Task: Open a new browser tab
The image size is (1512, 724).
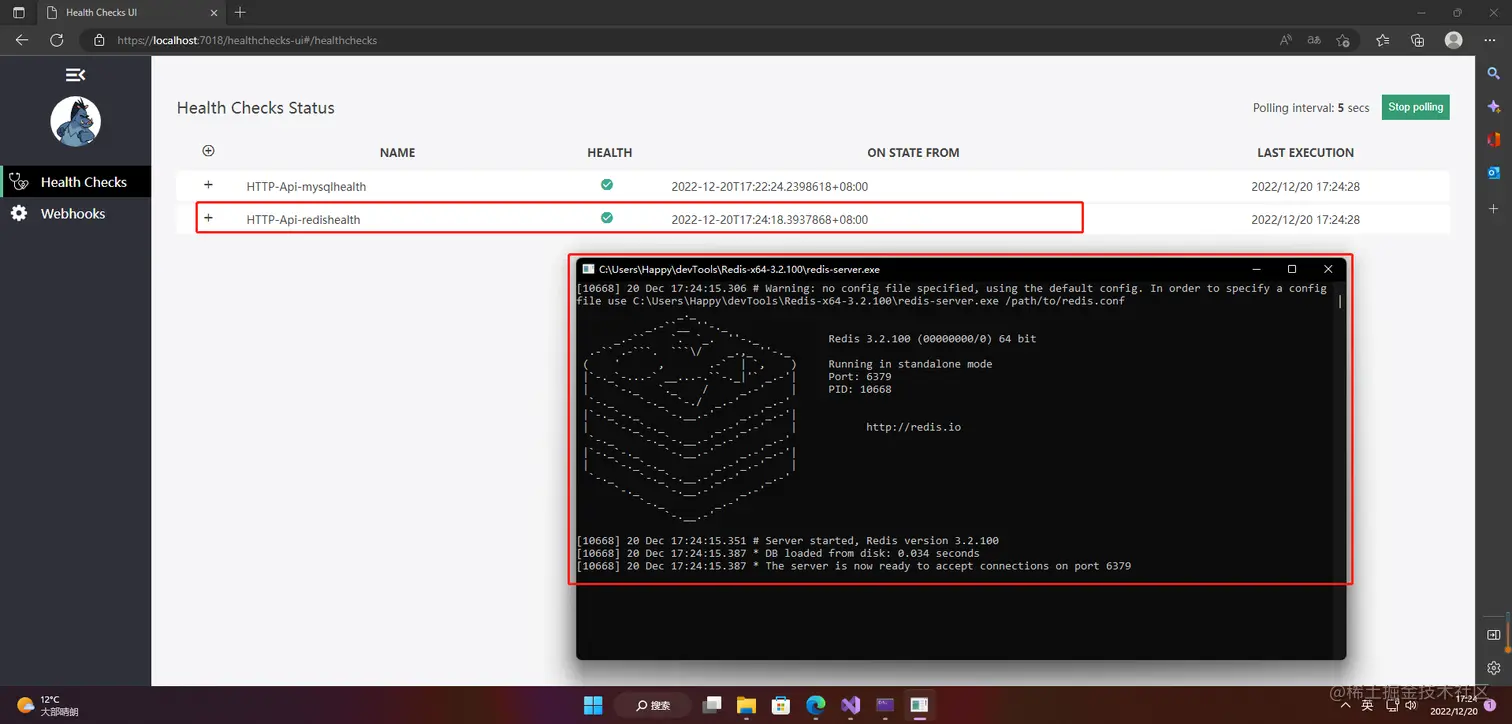Action: 240,13
